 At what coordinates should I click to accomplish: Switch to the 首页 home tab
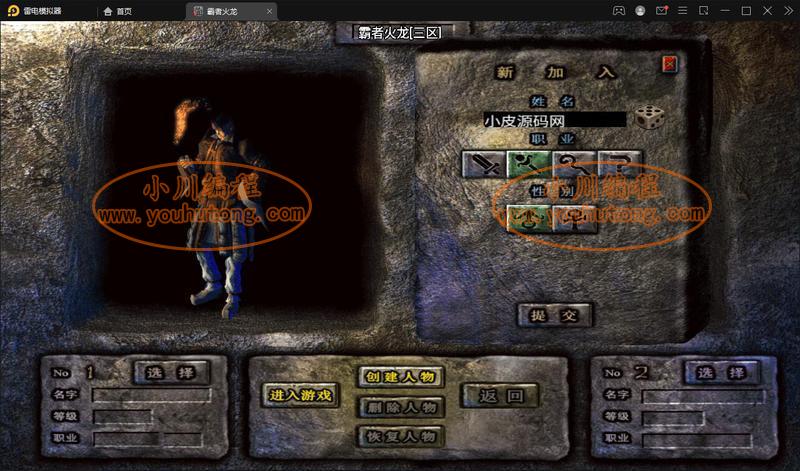pos(118,11)
